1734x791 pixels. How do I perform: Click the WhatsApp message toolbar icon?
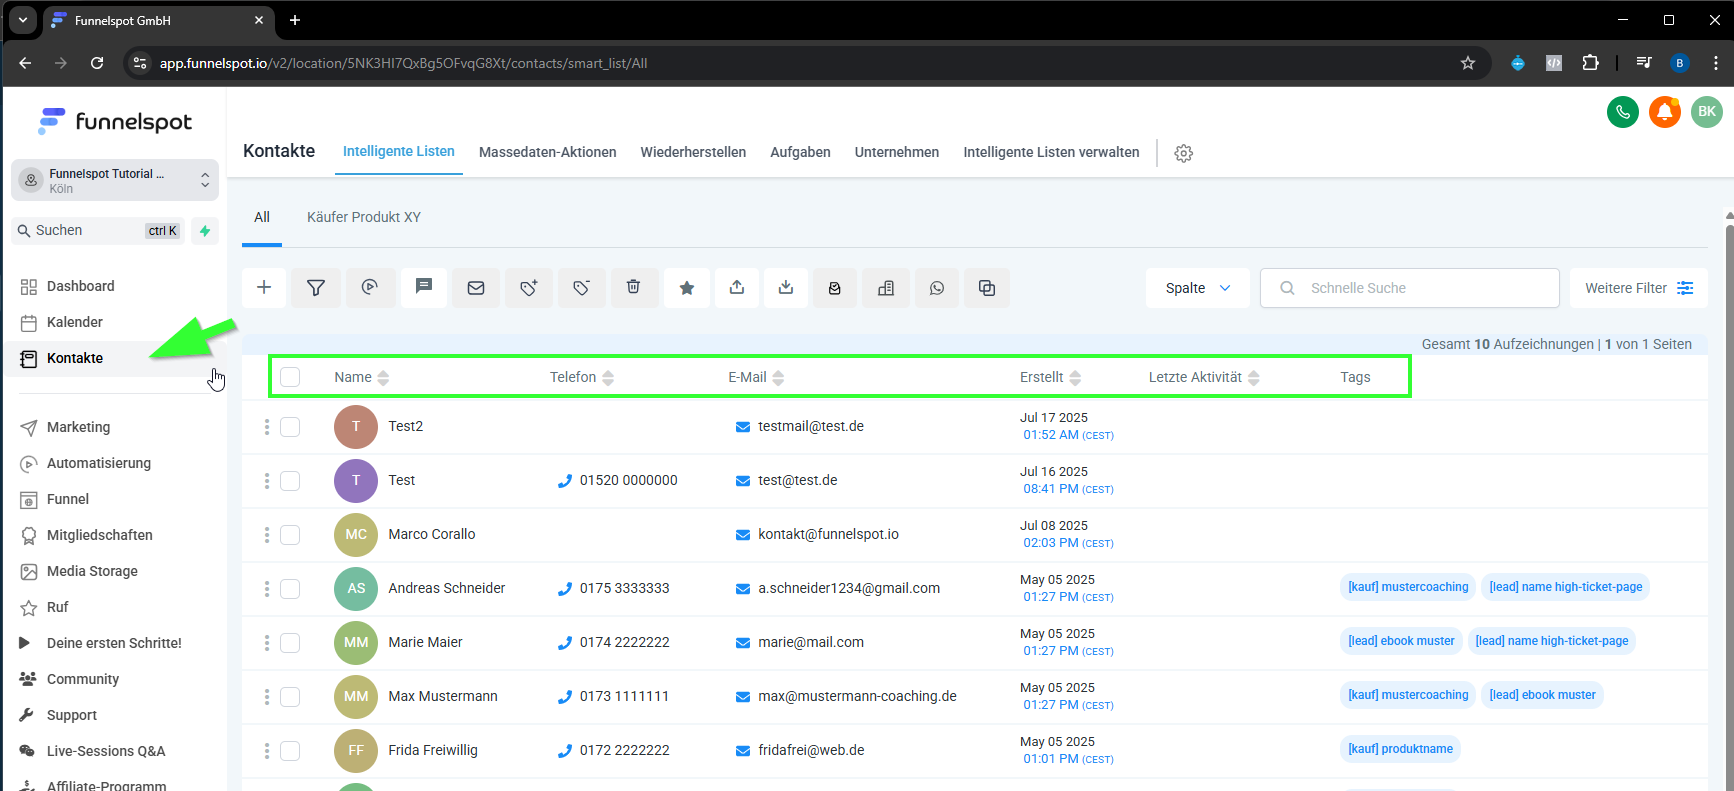click(x=937, y=288)
